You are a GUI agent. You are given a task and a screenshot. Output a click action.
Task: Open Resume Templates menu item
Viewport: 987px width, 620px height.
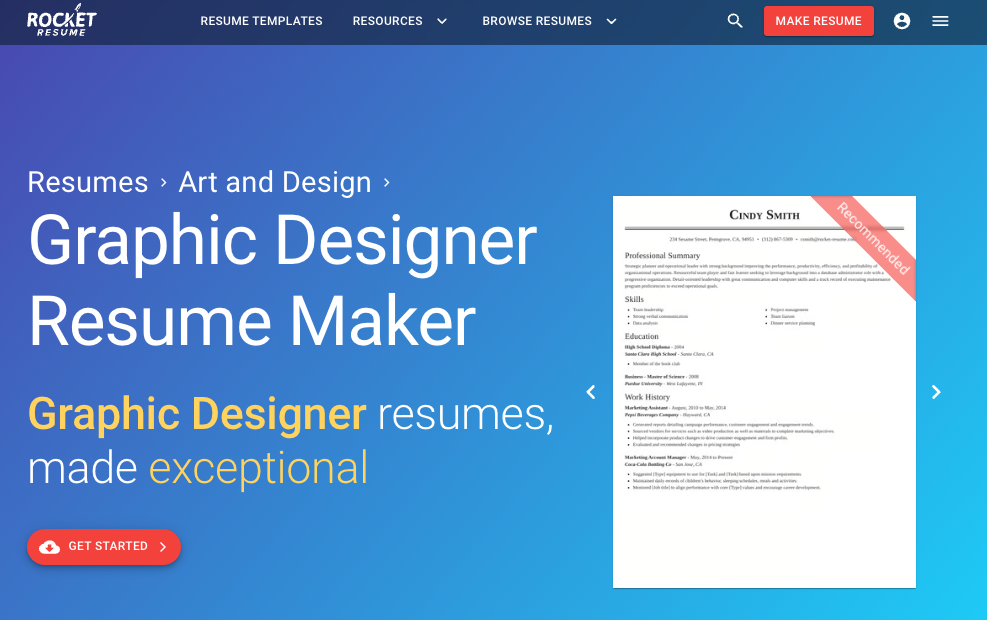pos(261,21)
